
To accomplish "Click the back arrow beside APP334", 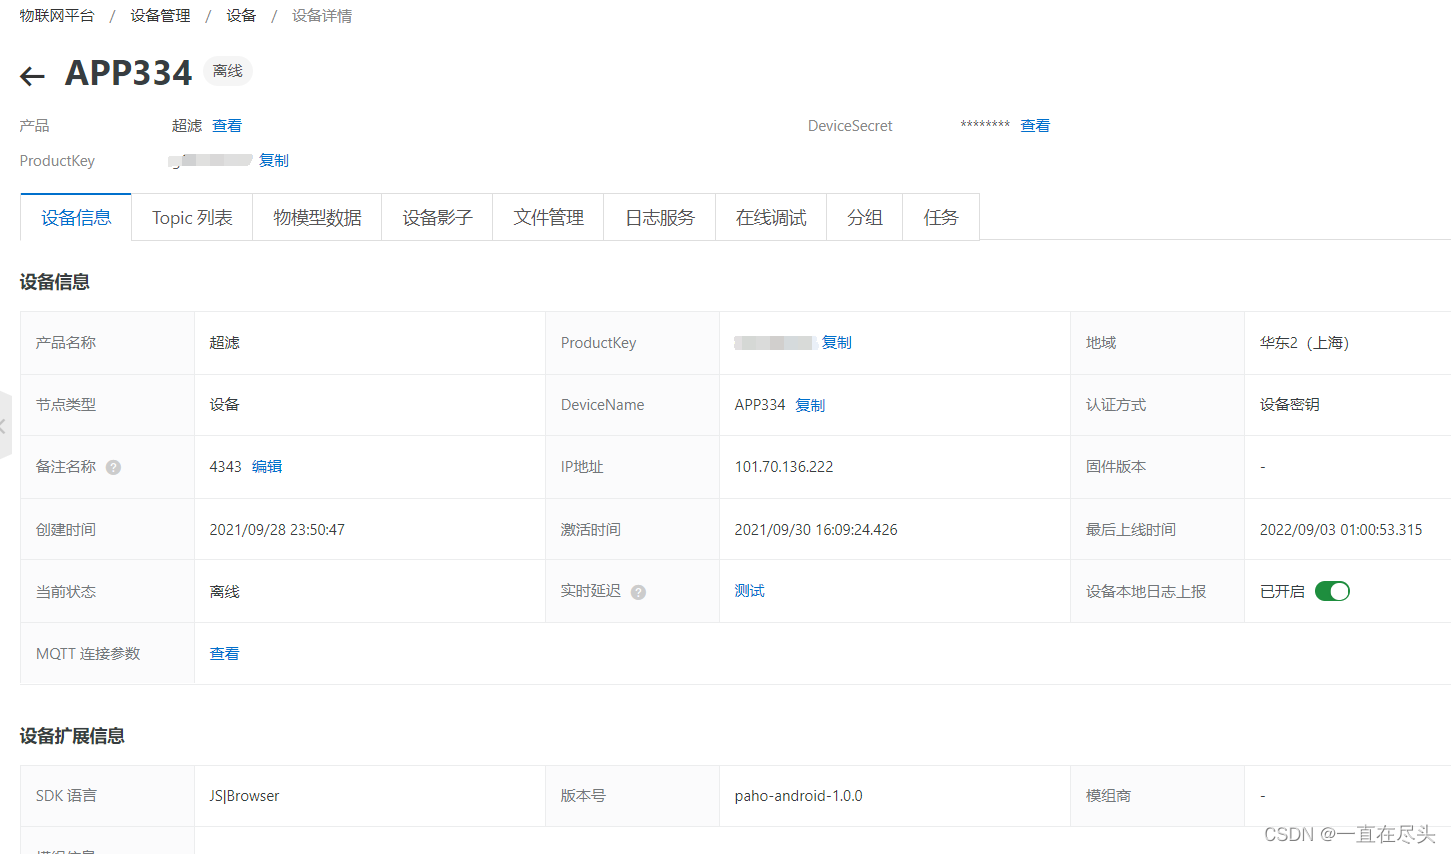I will (33, 76).
